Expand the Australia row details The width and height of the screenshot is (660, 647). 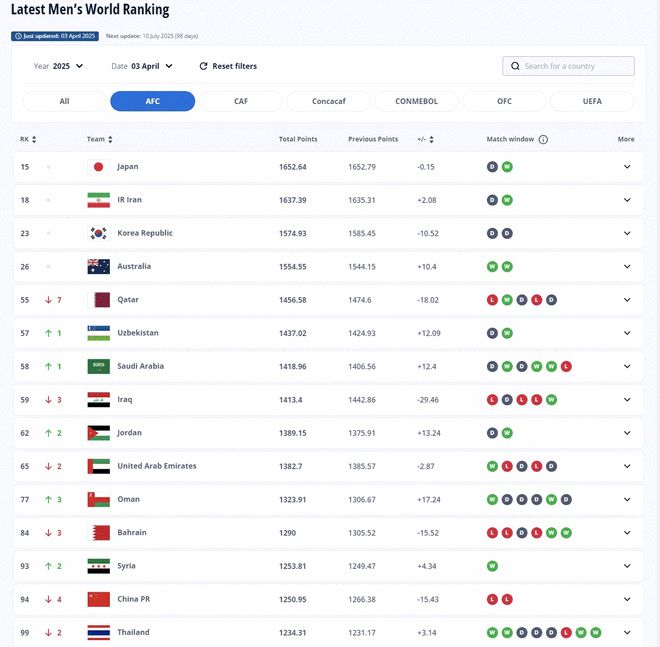[627, 267]
